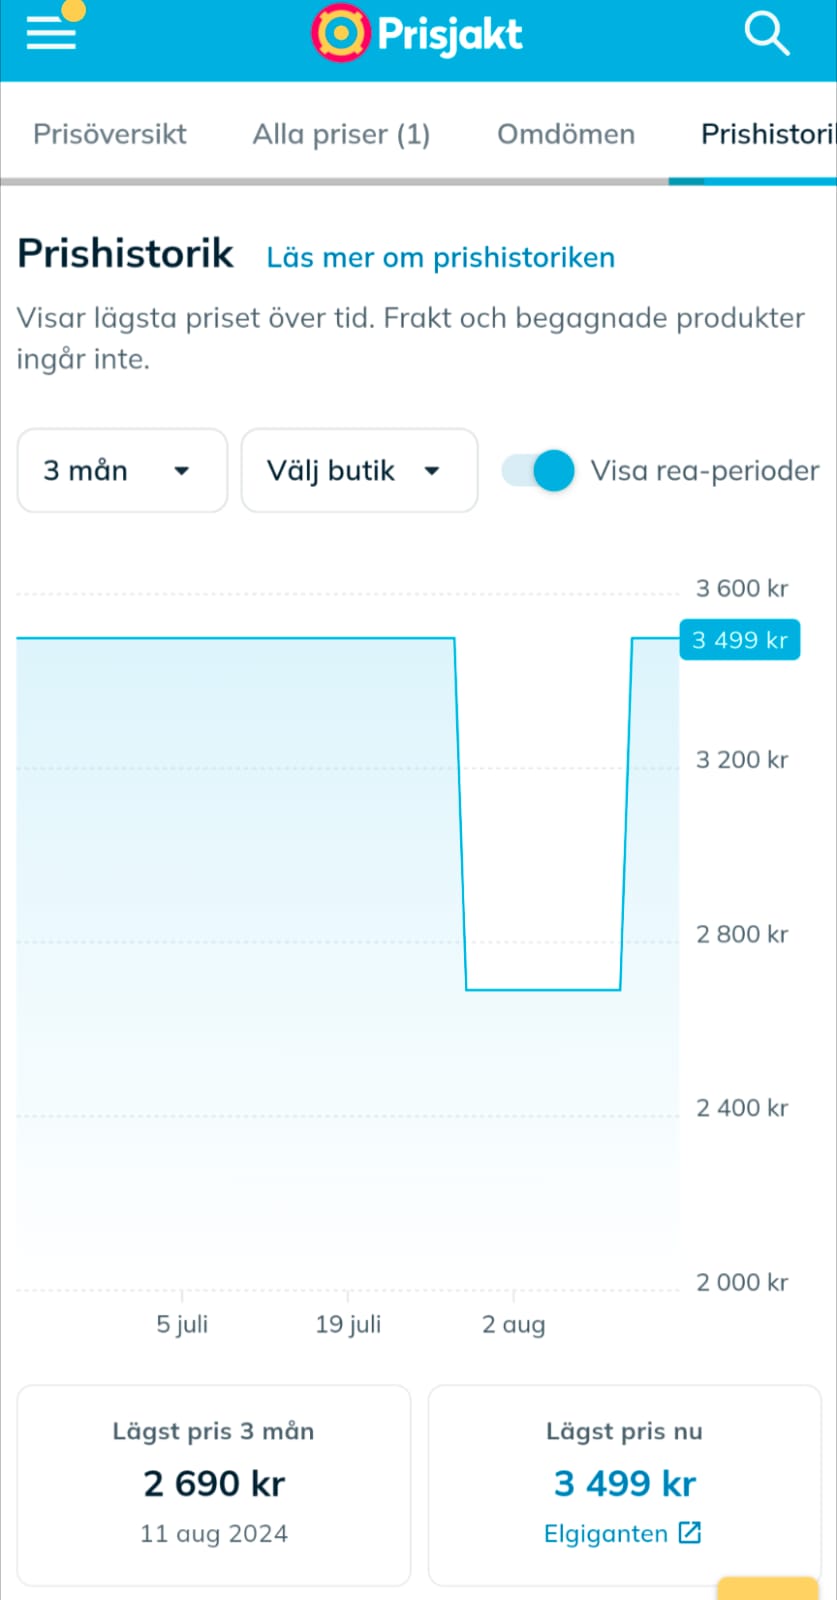Open the Elgiganten store link
The image size is (837, 1600).
606,1534
